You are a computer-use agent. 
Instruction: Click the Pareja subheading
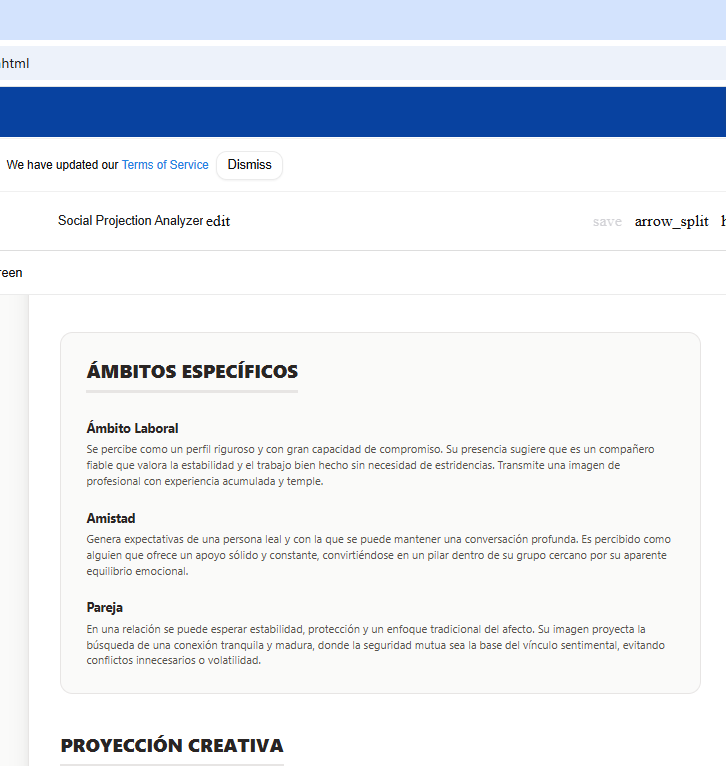pos(105,607)
